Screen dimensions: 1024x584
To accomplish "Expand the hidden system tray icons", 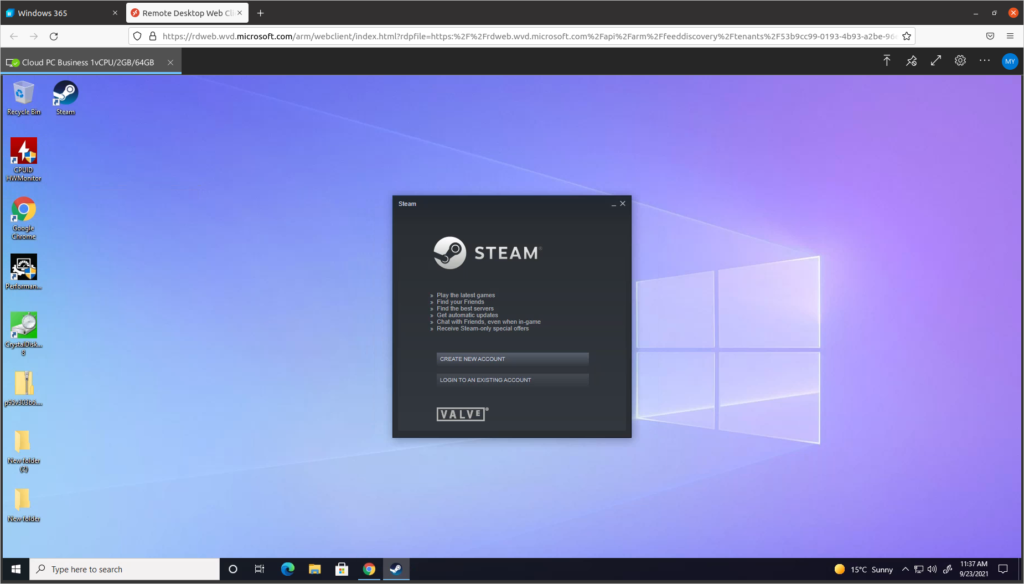I will click(x=905, y=569).
